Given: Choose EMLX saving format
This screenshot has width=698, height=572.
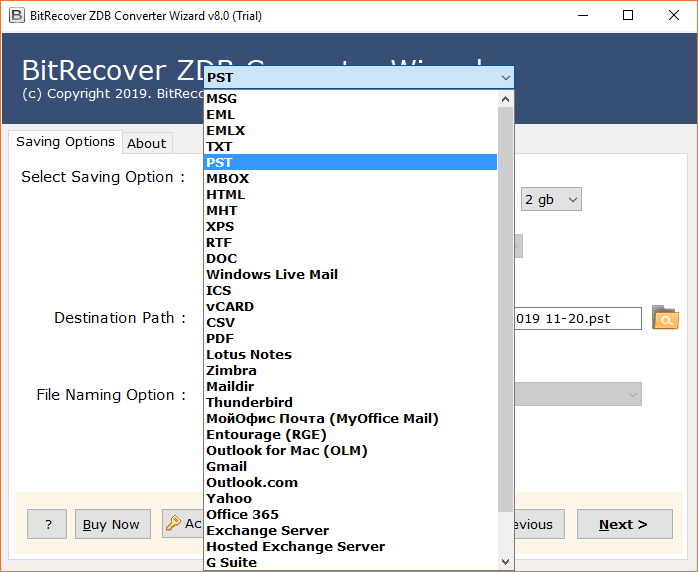Looking at the screenshot, I should coord(350,130).
